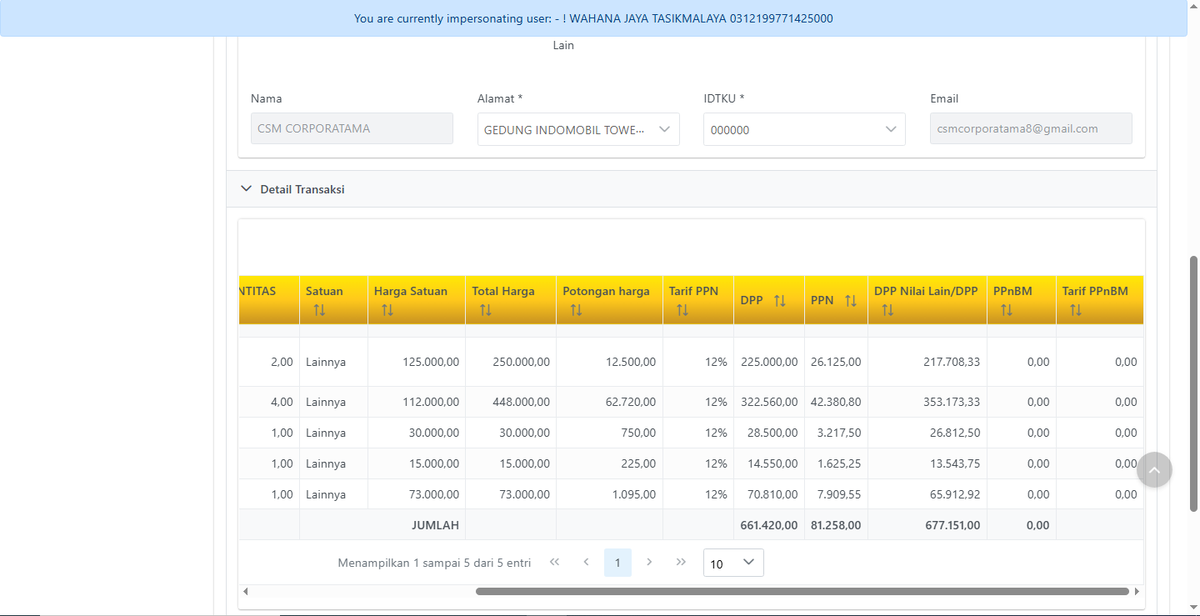This screenshot has height=616, width=1200.
Task: Click PPN cell 7.909,55
Action: click(839, 494)
